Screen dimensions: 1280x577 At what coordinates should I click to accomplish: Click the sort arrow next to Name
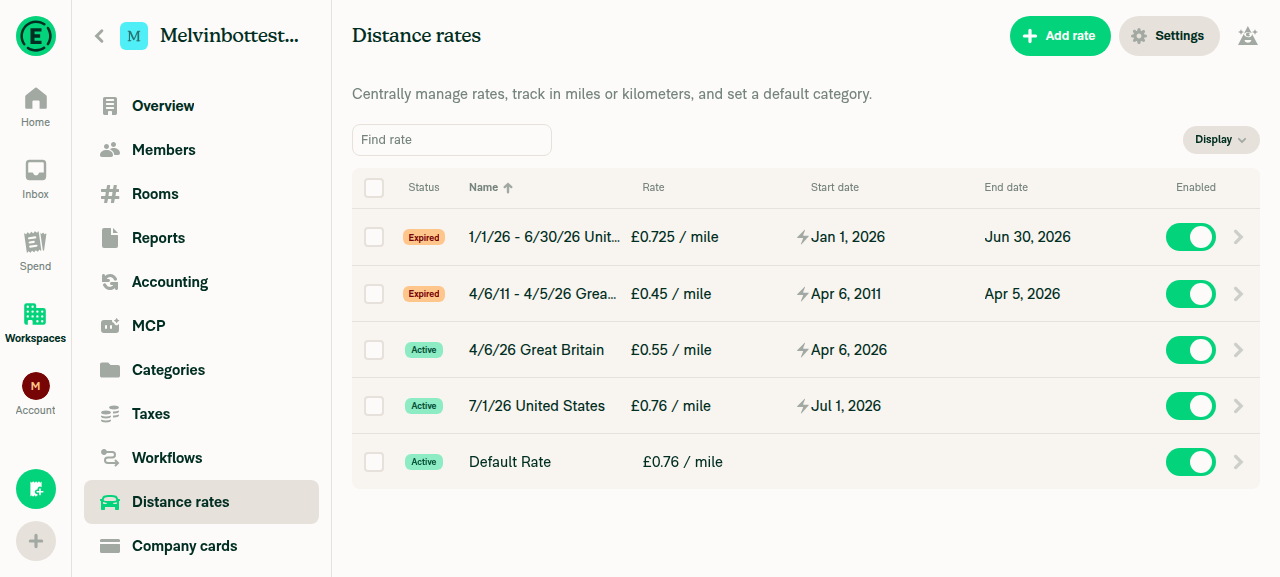[508, 188]
